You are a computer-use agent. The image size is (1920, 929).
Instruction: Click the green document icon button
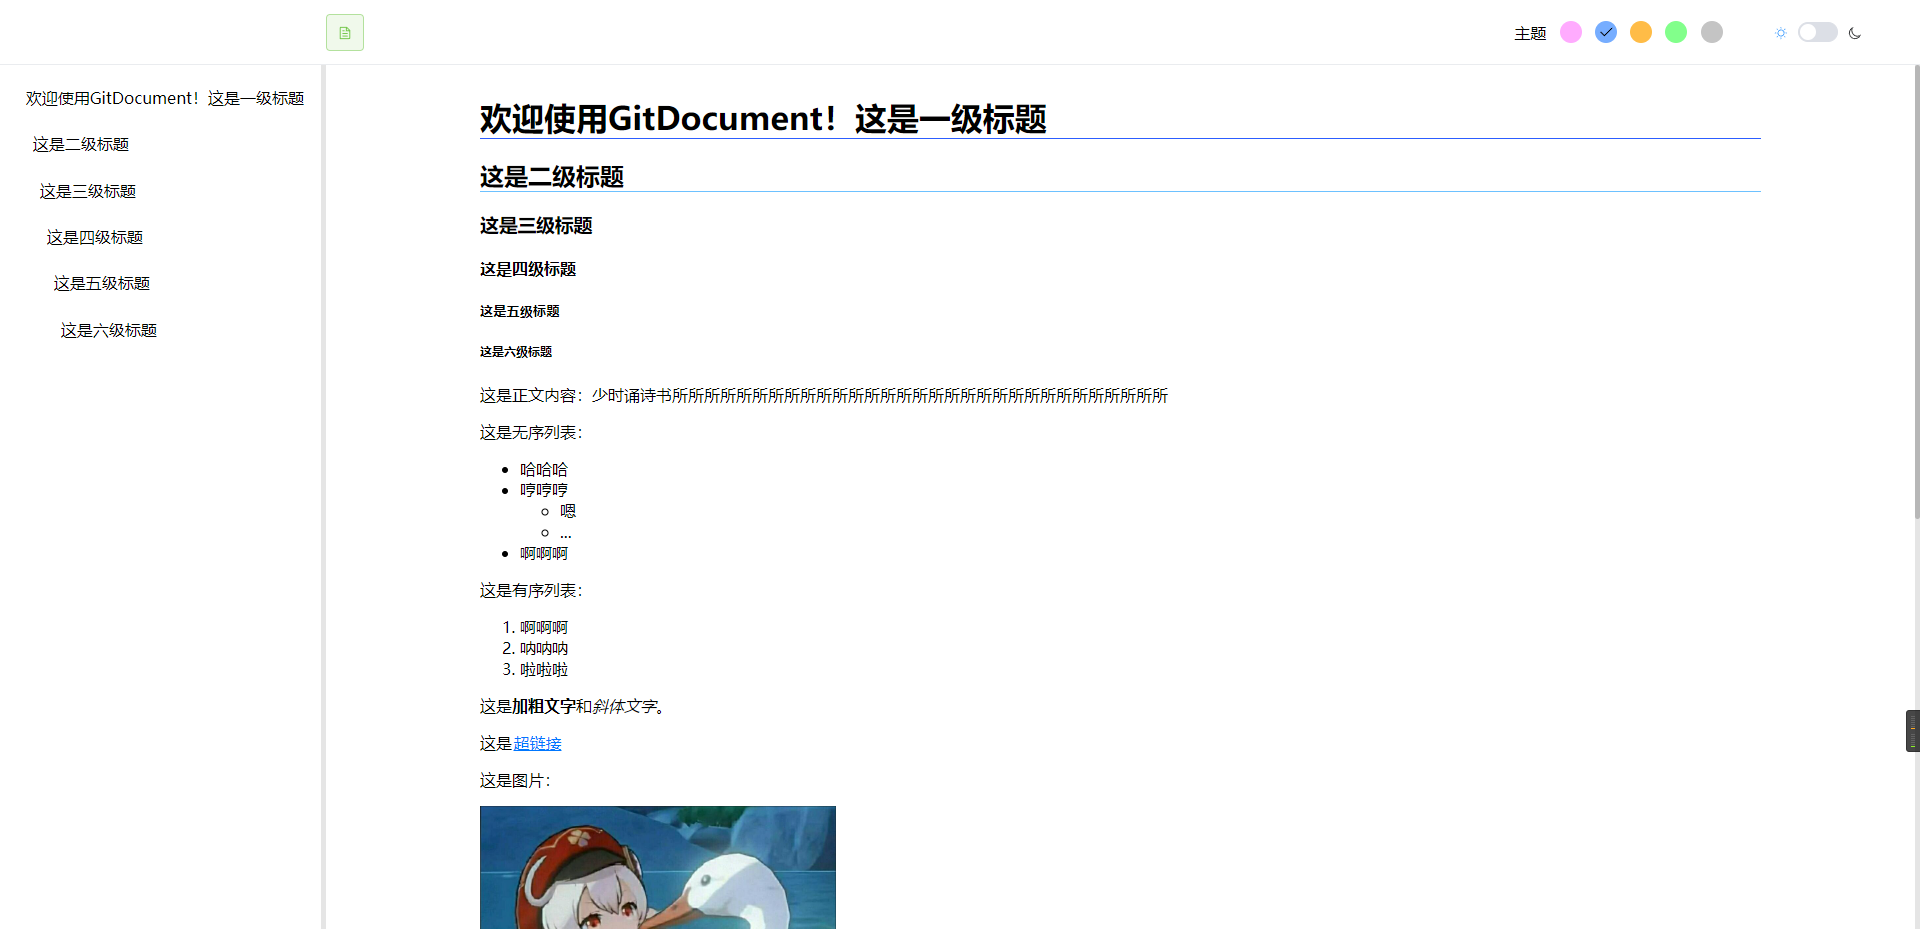click(344, 33)
